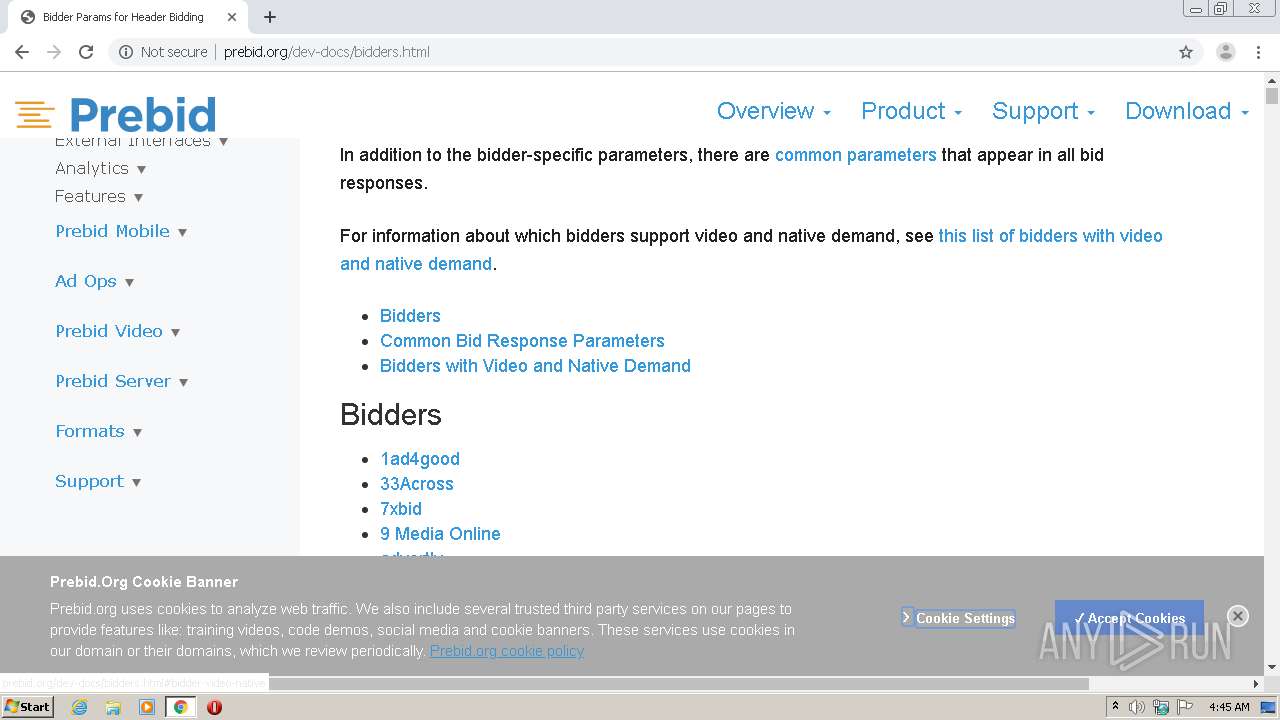Reload the current page
Screen dimensions: 1280x720
86,52
